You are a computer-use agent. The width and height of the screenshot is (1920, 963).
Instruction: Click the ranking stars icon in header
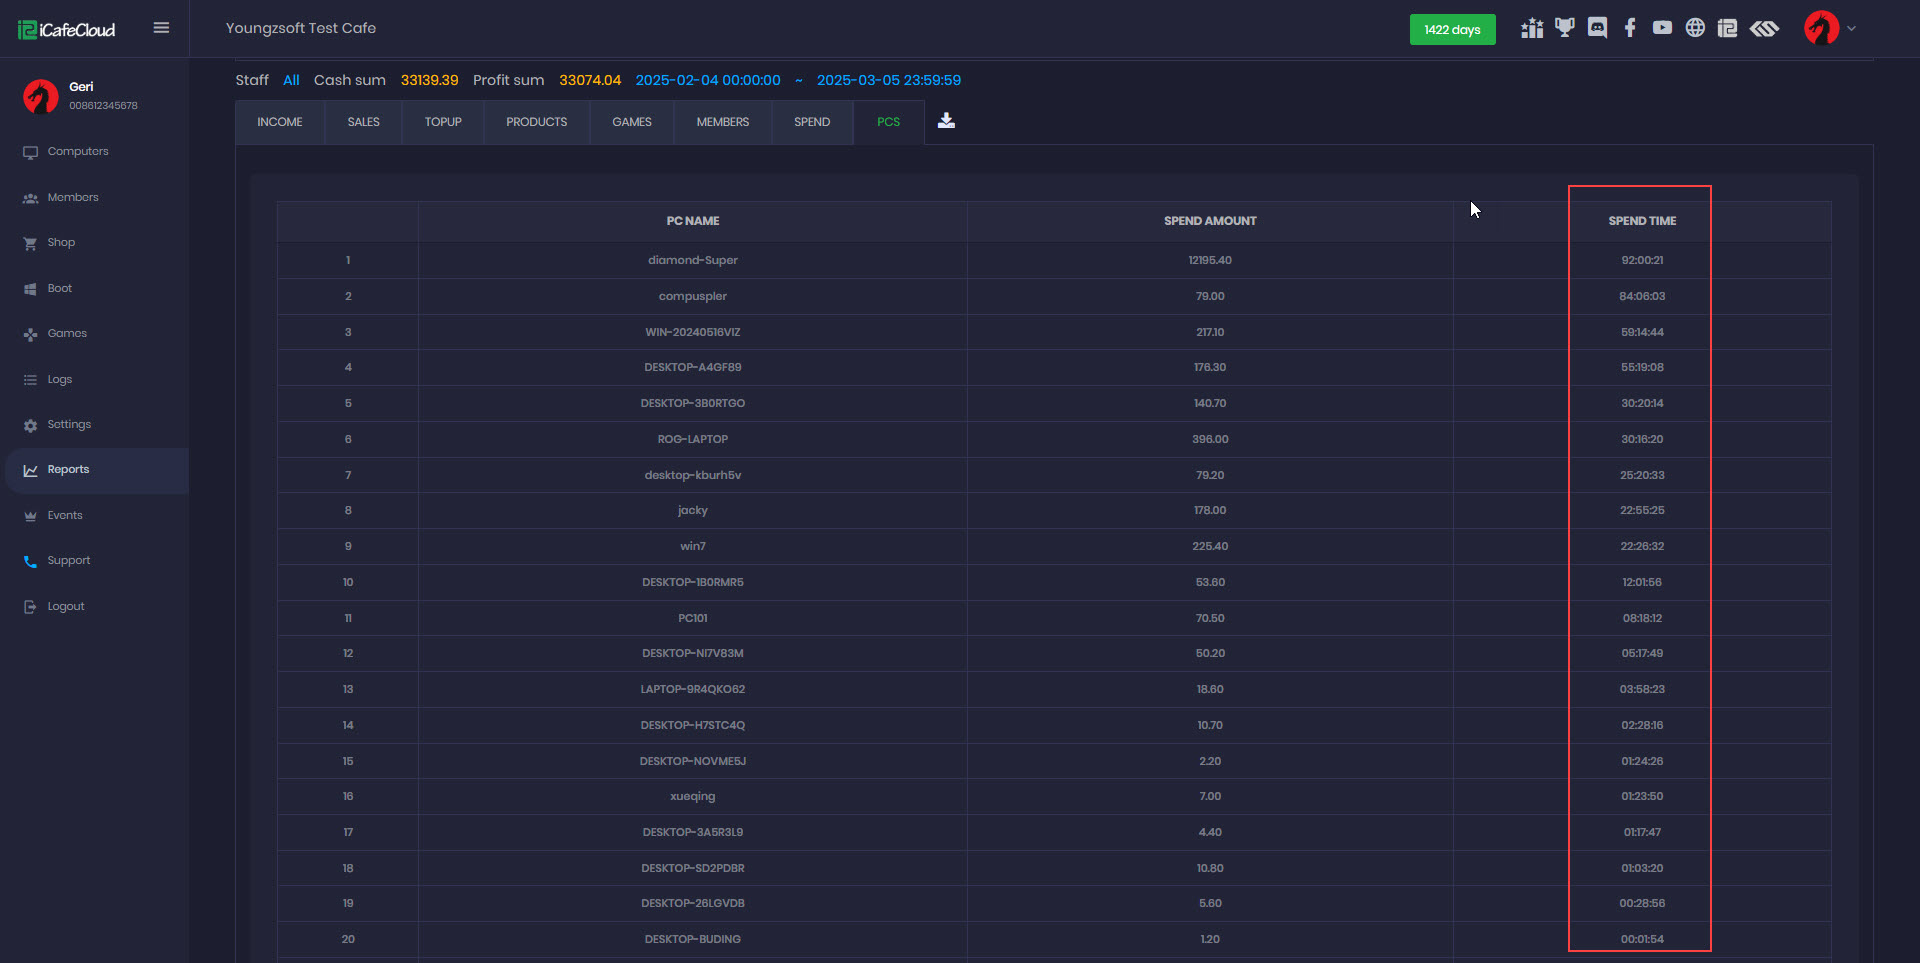coord(1531,29)
